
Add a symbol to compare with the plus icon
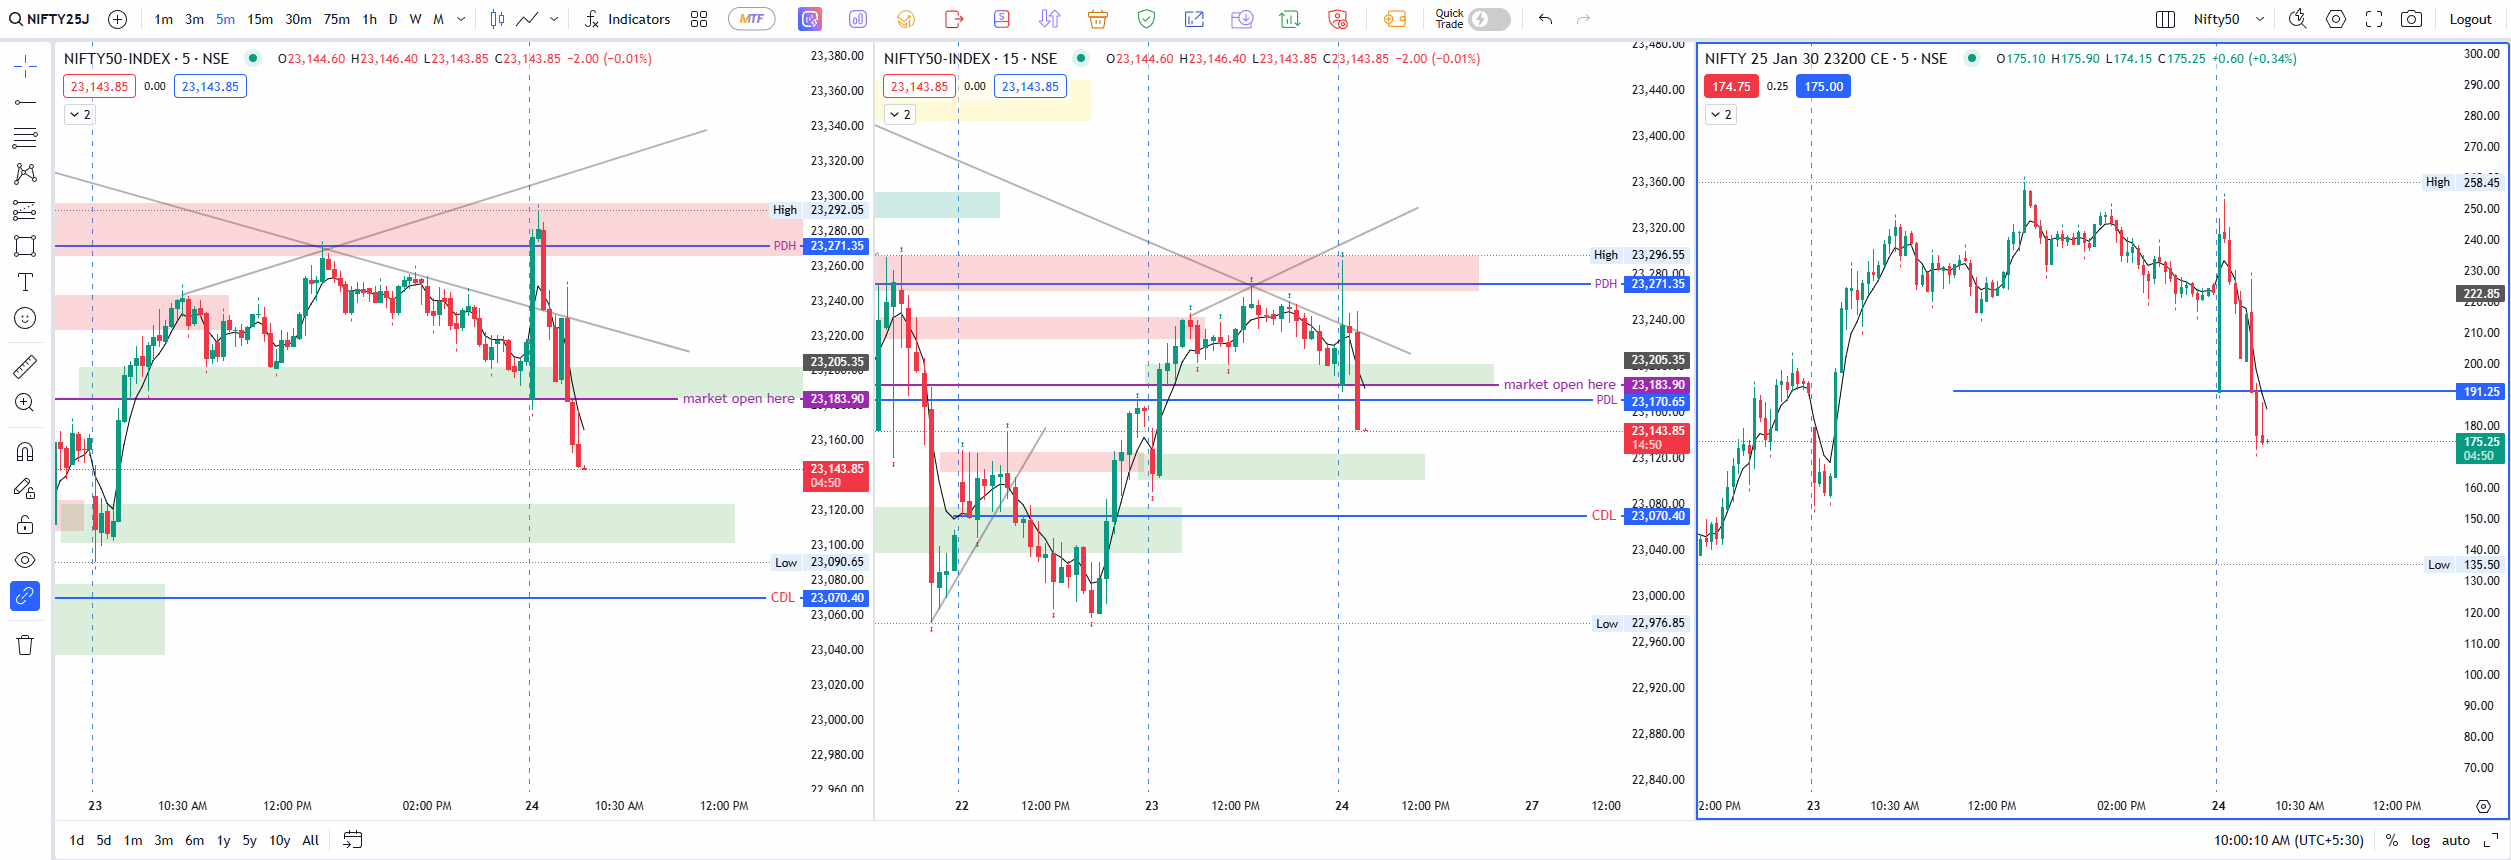pos(117,19)
